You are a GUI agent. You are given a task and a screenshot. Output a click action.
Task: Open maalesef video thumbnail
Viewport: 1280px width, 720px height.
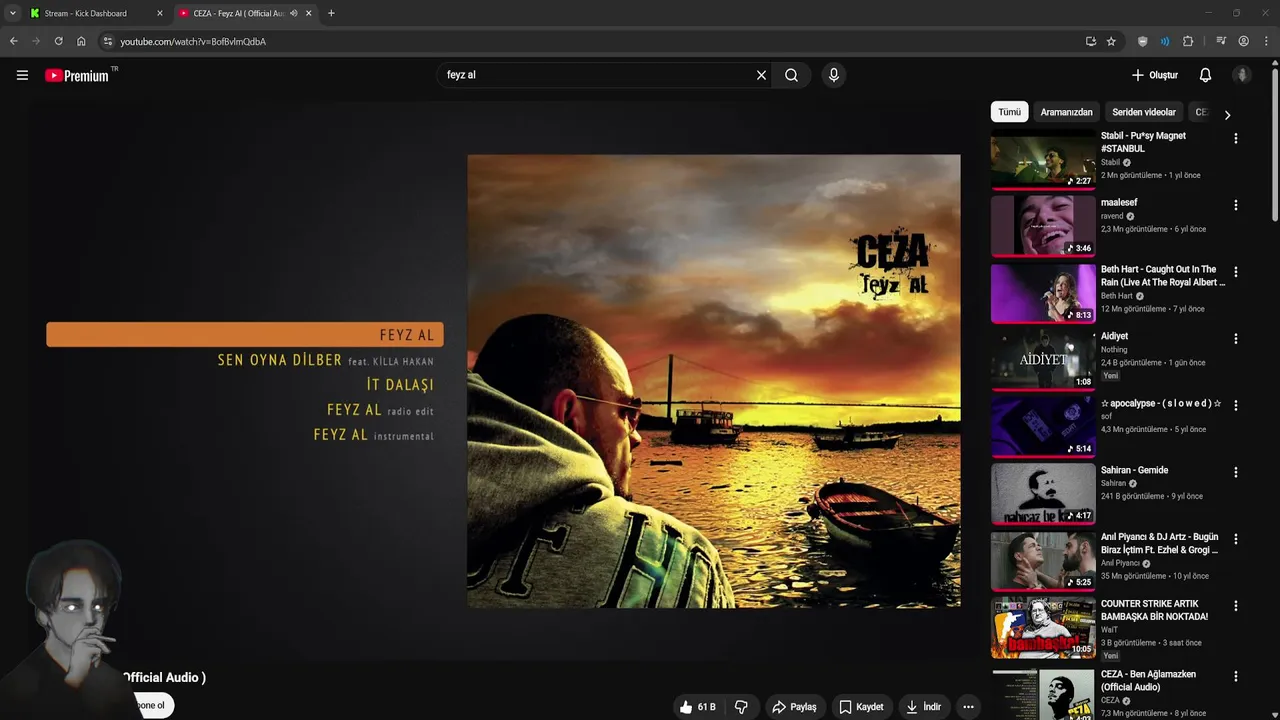tap(1043, 226)
